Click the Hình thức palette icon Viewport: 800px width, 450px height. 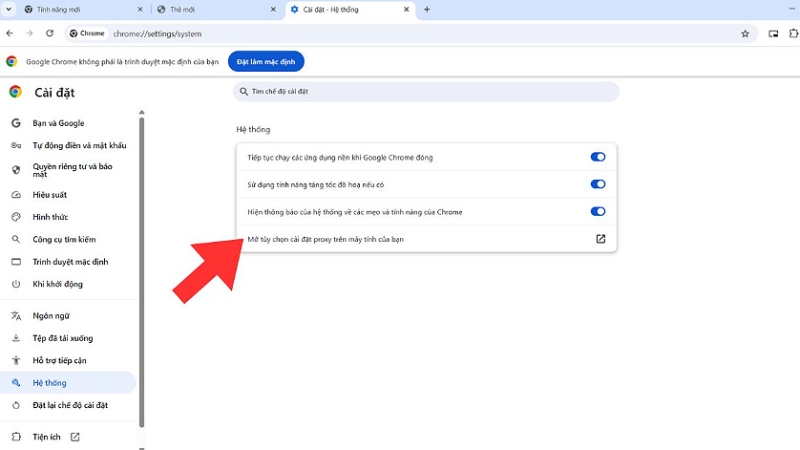pos(16,217)
